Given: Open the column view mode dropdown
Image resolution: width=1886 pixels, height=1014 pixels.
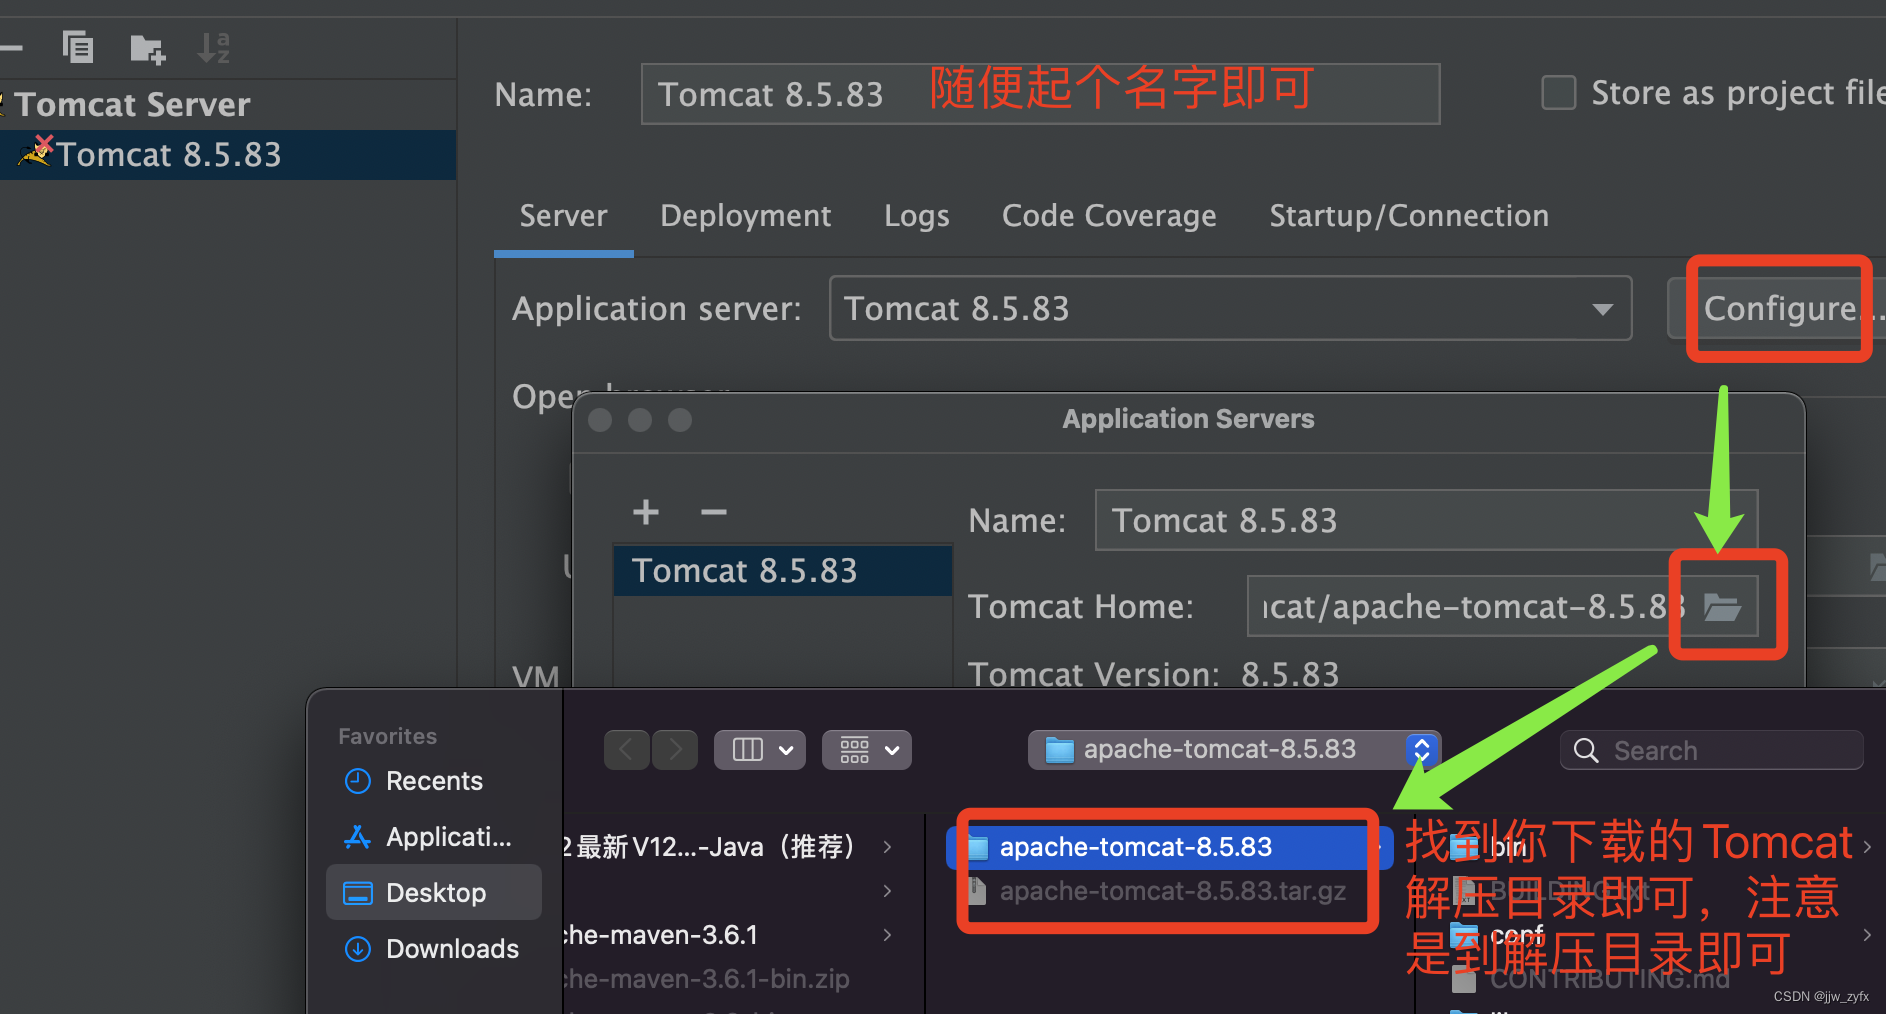Looking at the screenshot, I should tap(760, 750).
